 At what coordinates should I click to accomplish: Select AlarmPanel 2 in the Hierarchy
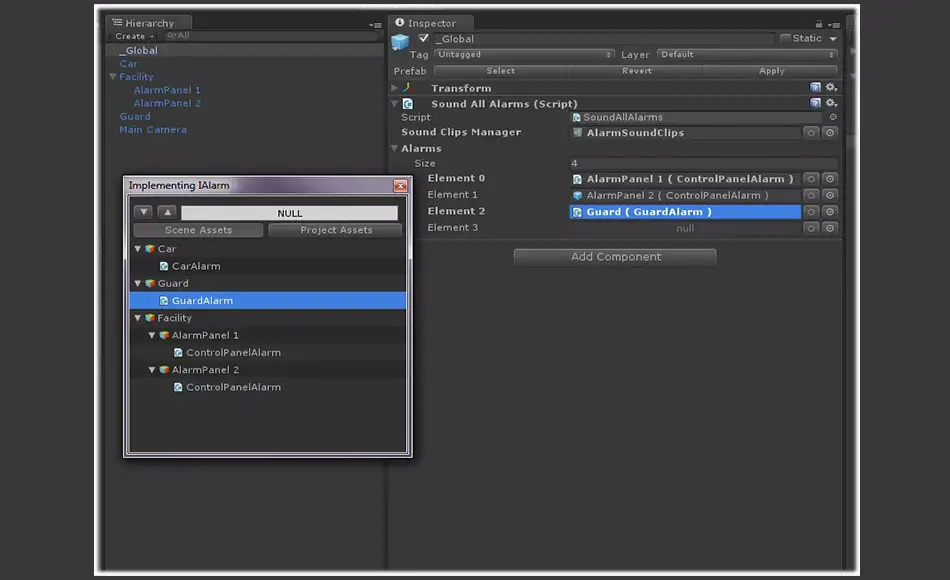[x=167, y=104]
